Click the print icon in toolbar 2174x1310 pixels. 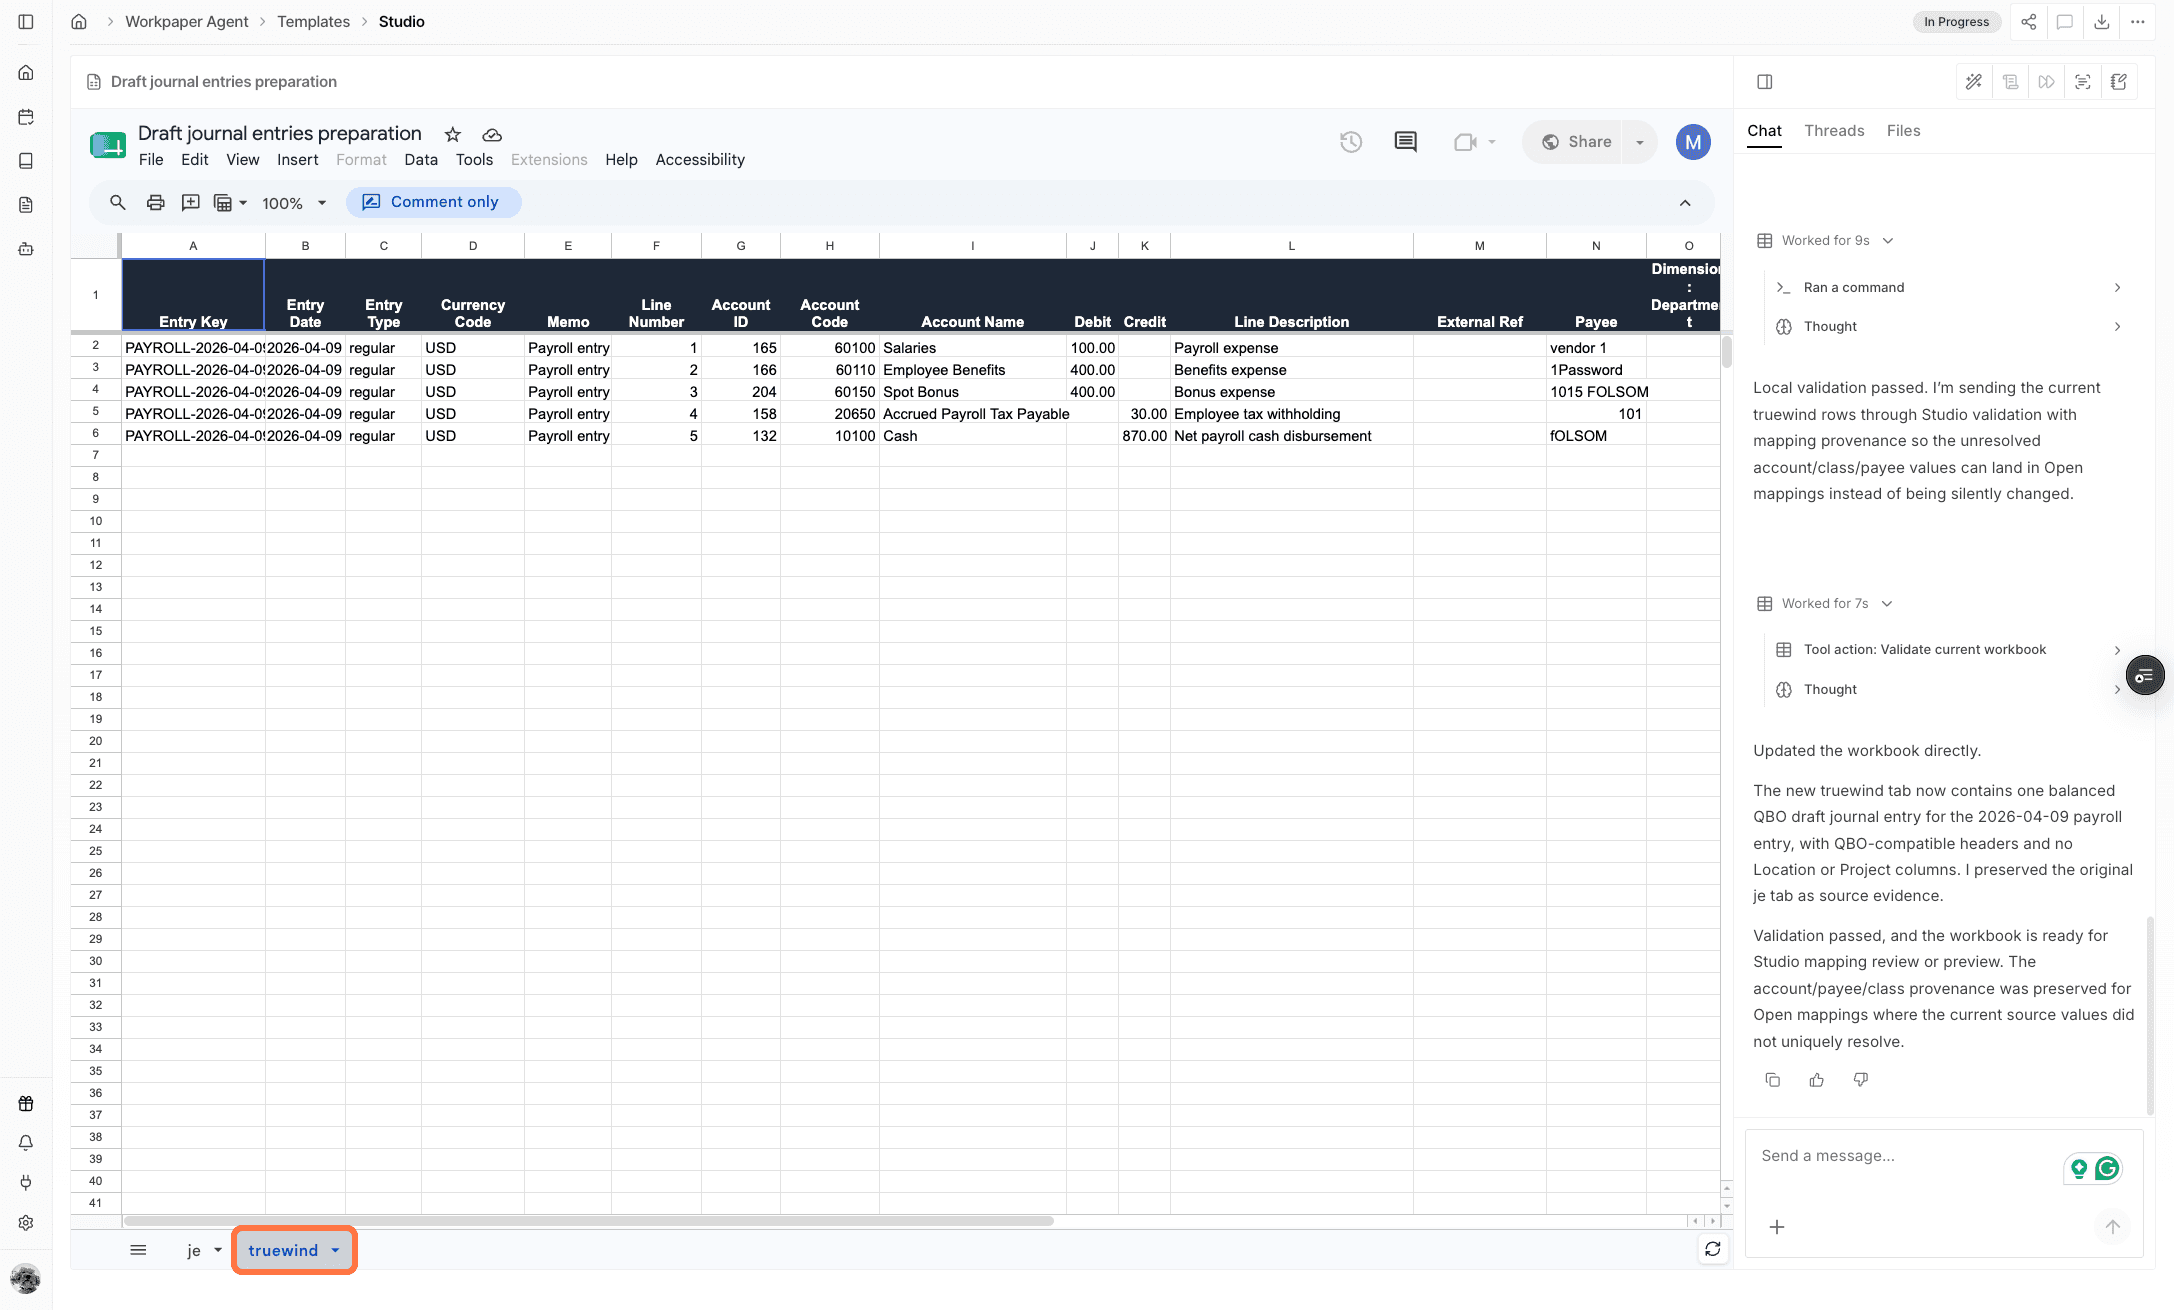[x=155, y=202]
